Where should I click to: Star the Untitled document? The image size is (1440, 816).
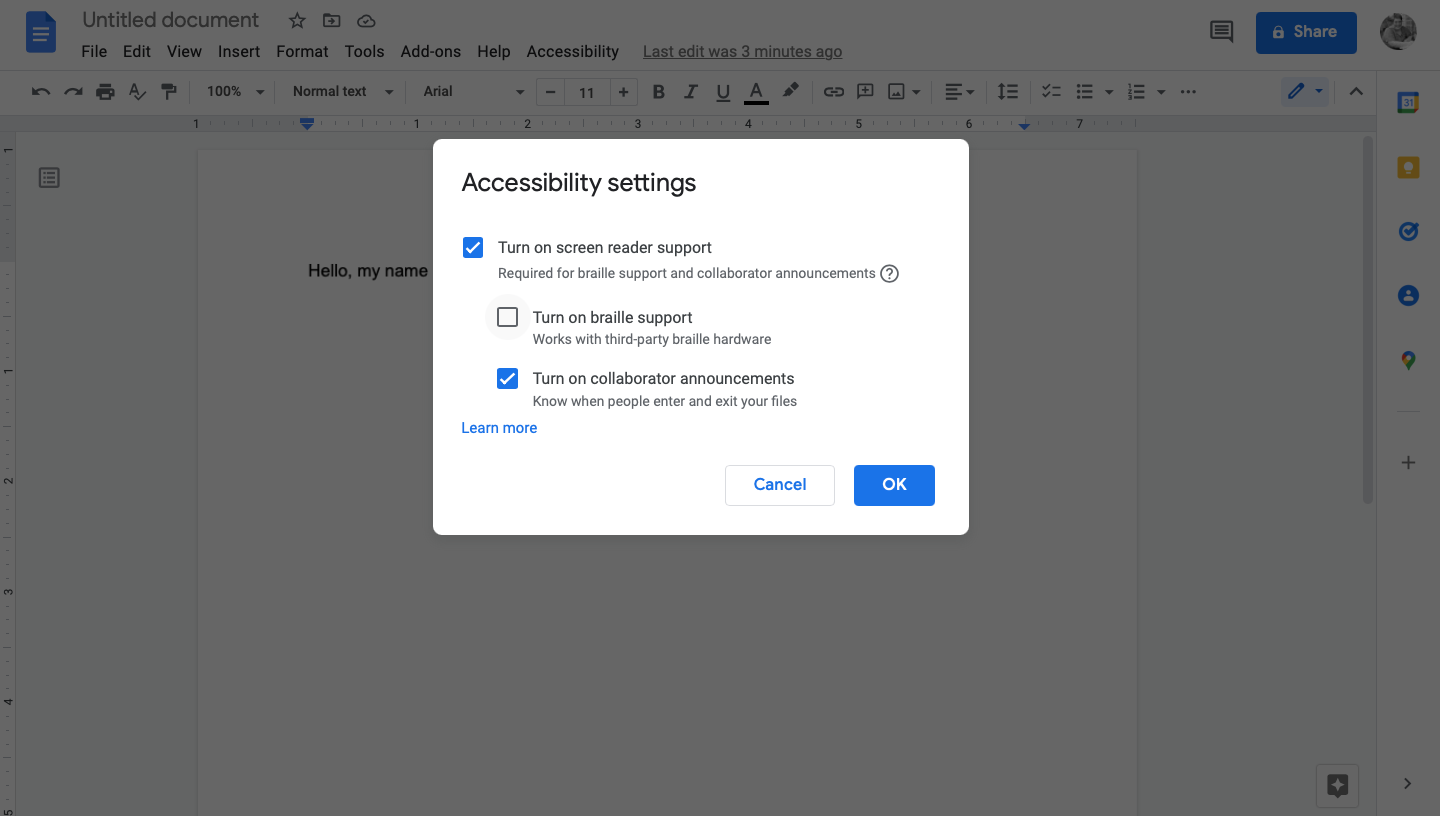(297, 21)
